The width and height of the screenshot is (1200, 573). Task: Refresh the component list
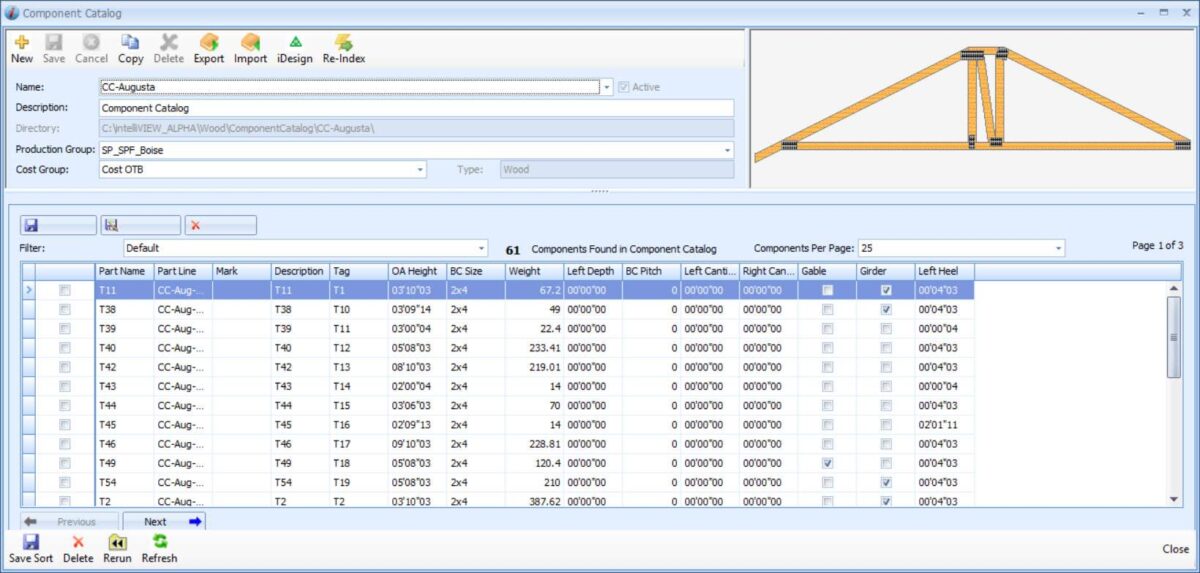tap(159, 548)
